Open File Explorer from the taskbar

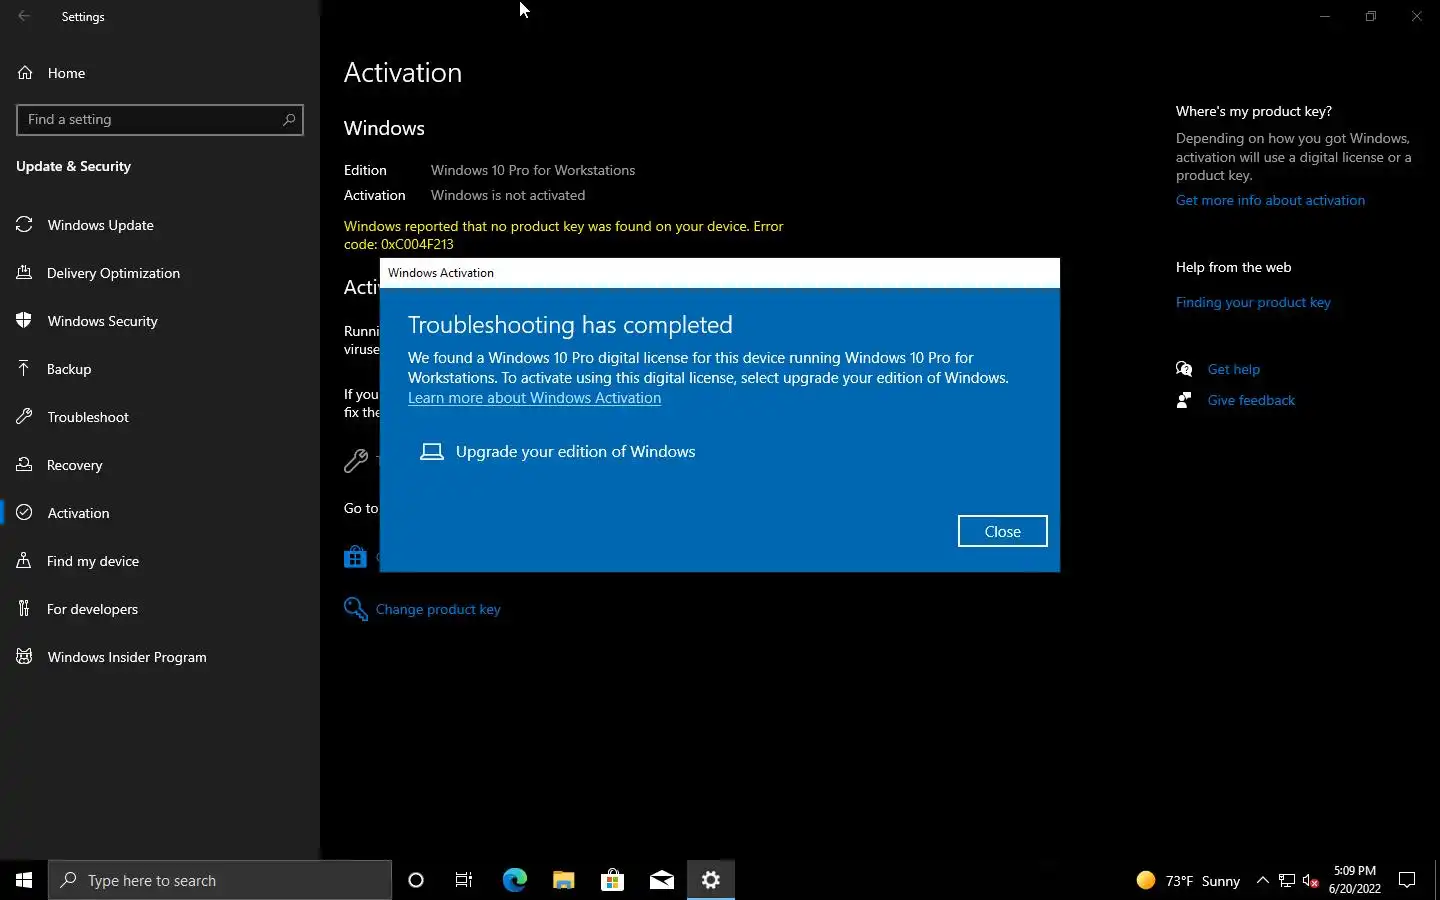click(563, 880)
